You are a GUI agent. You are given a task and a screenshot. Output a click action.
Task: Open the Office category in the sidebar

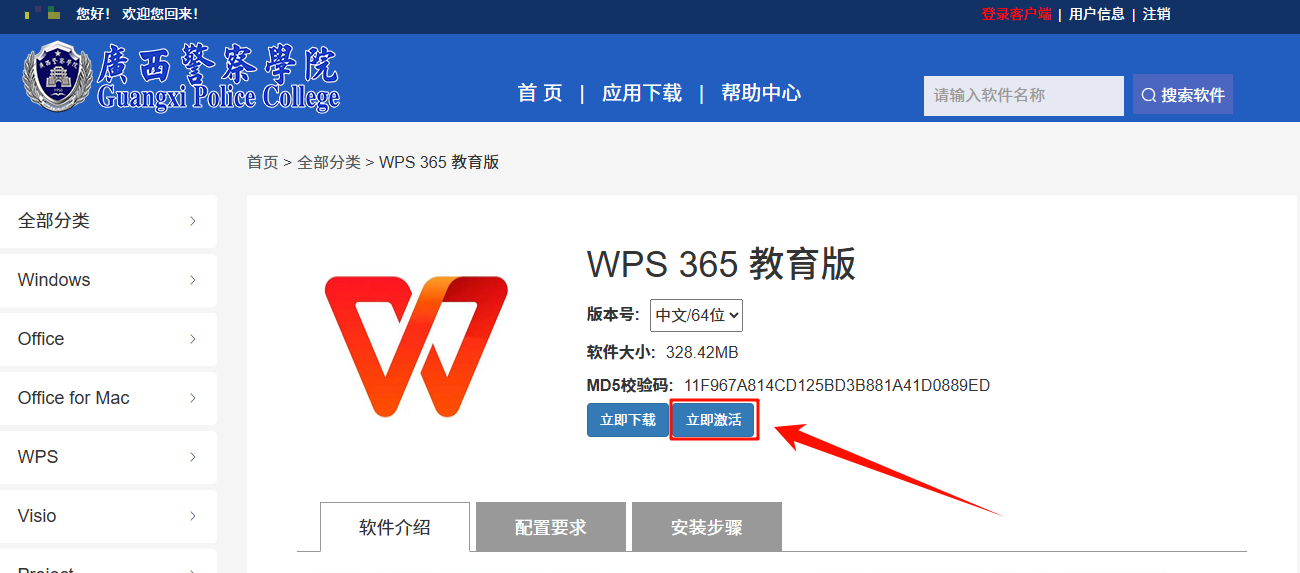pos(108,339)
